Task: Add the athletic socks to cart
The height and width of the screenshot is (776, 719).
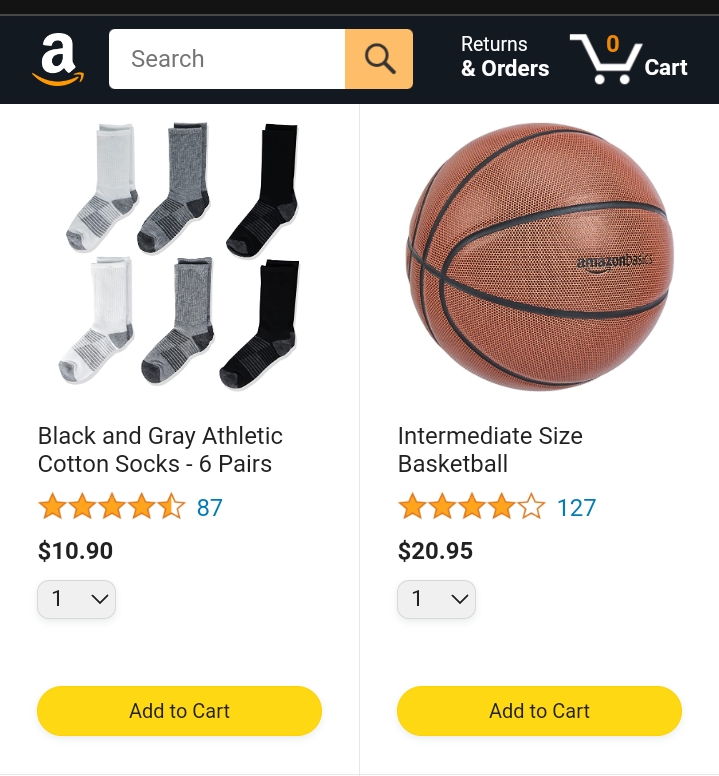Action: tap(179, 711)
